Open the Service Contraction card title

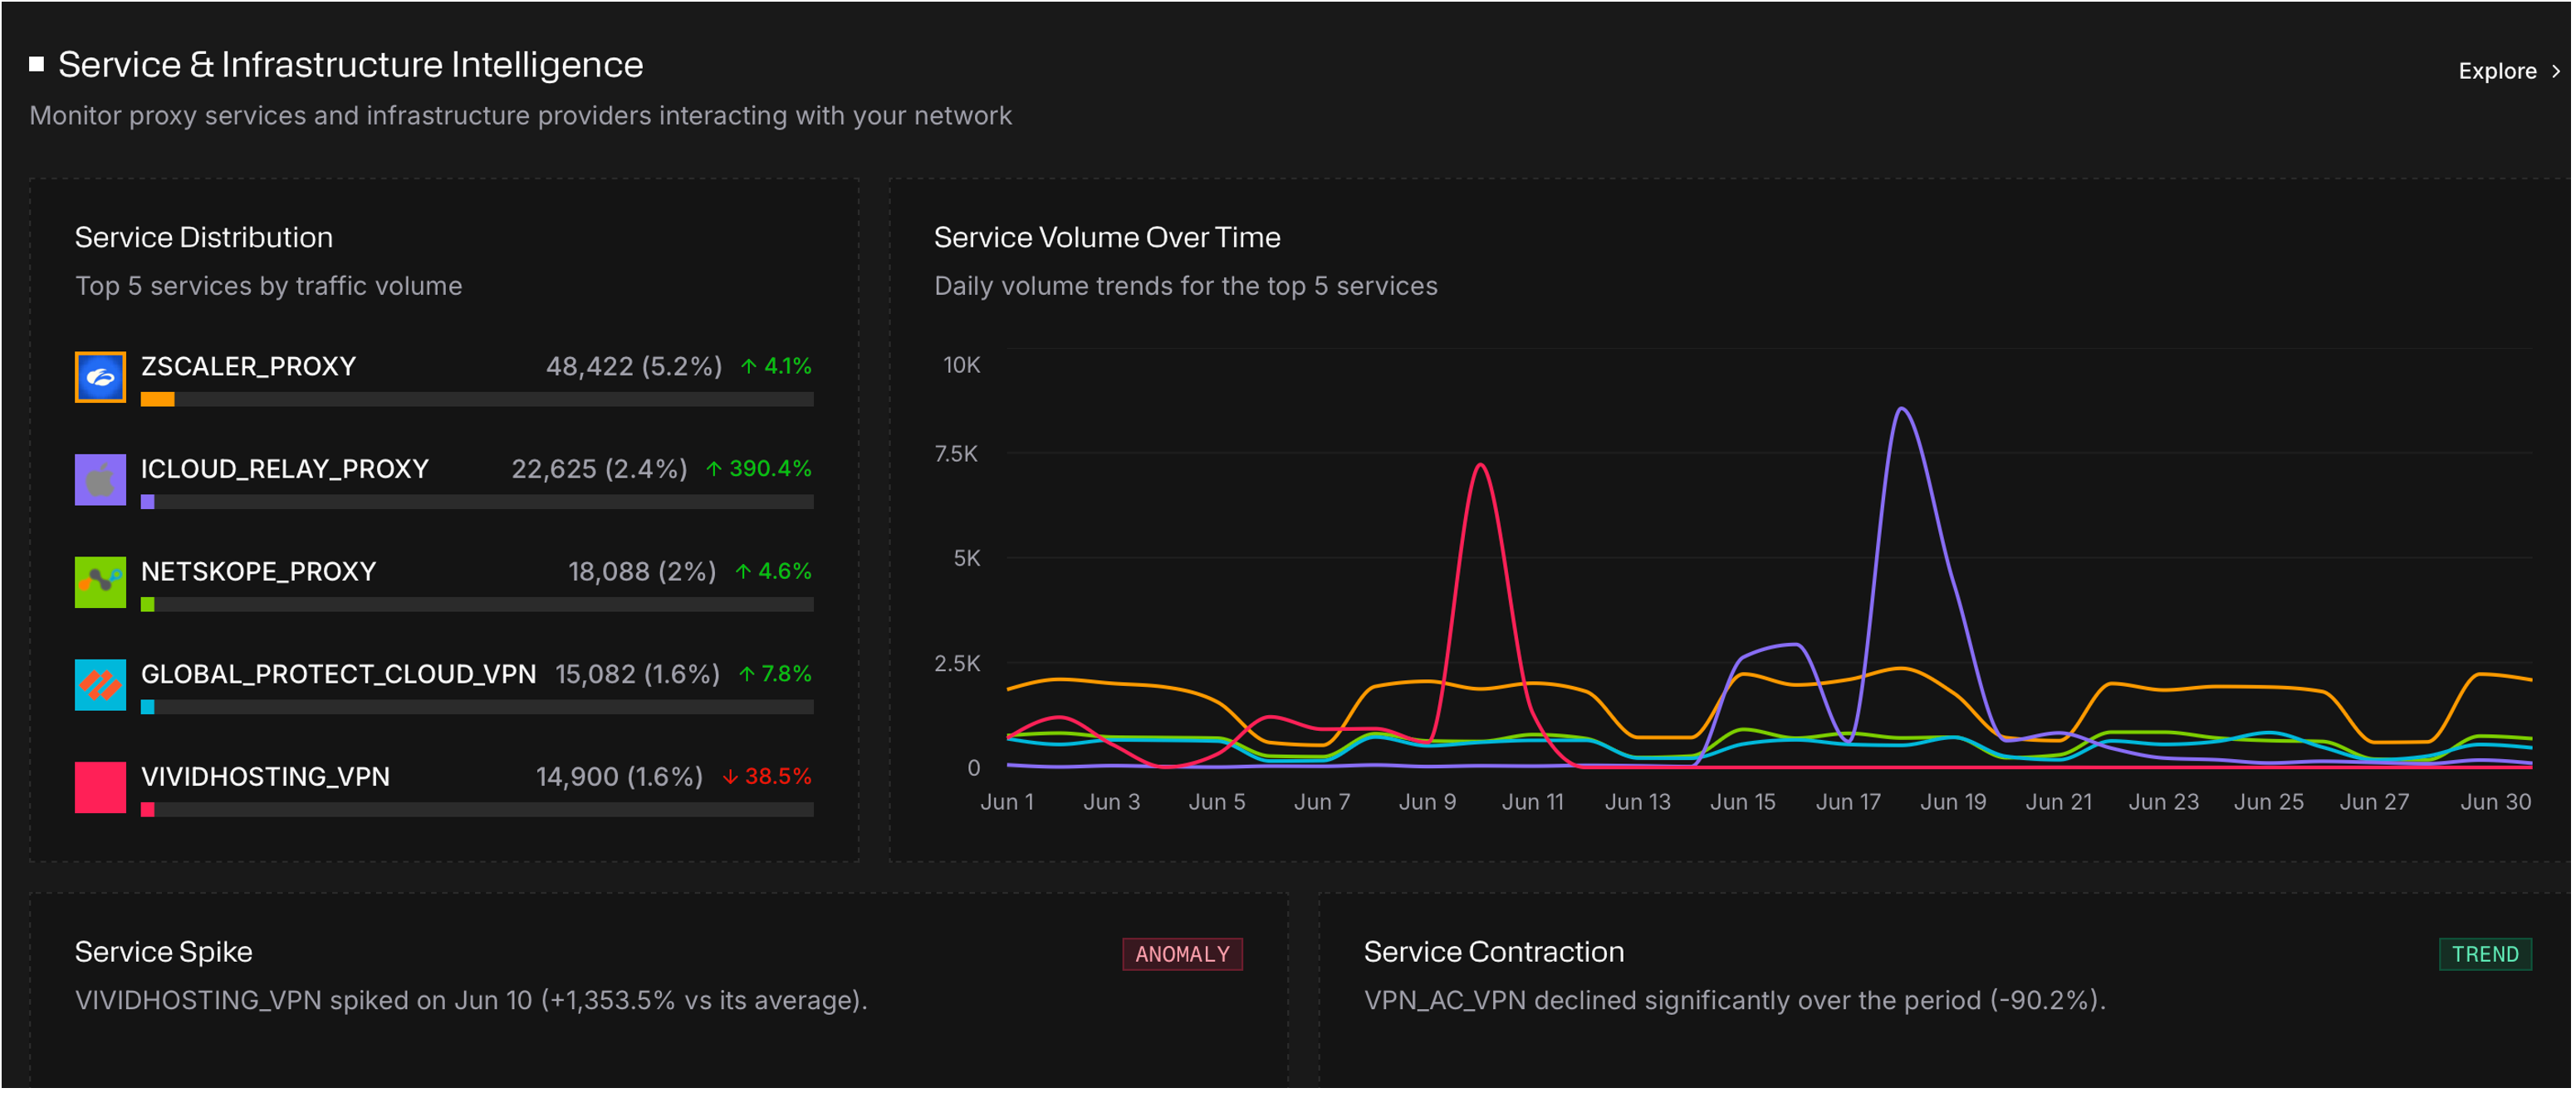(1493, 952)
